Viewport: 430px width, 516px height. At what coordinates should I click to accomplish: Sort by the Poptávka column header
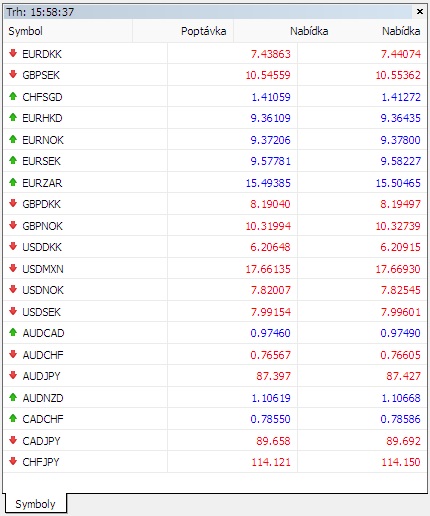[x=183, y=31]
